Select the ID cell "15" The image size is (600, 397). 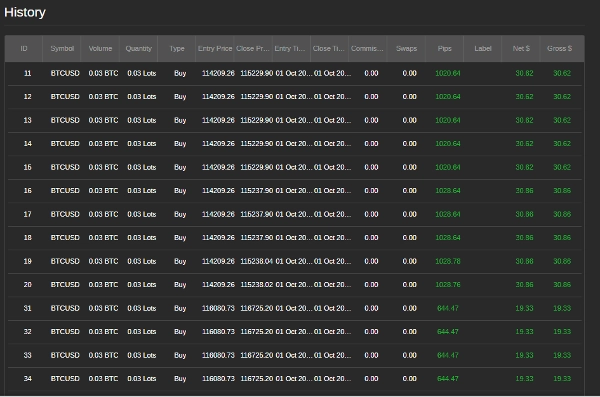[x=28, y=167]
